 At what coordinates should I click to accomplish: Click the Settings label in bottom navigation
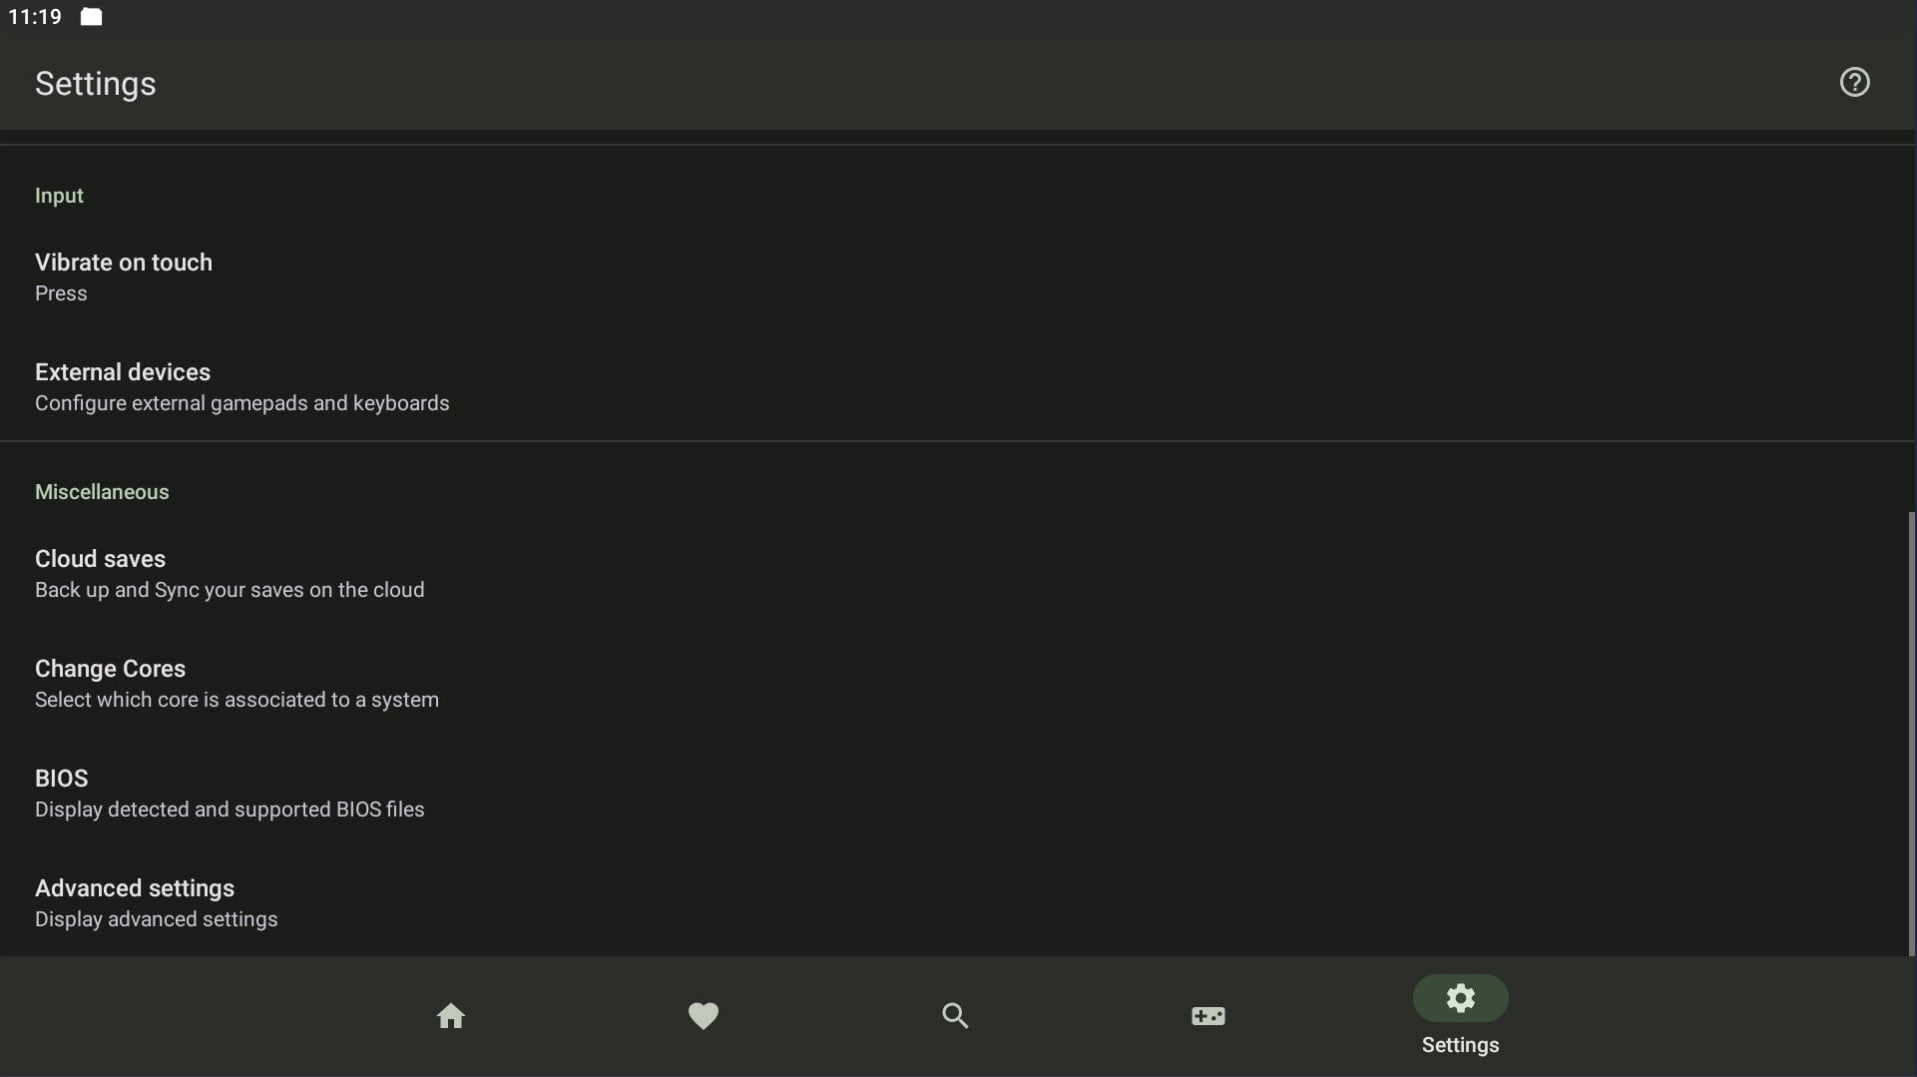click(x=1460, y=1045)
